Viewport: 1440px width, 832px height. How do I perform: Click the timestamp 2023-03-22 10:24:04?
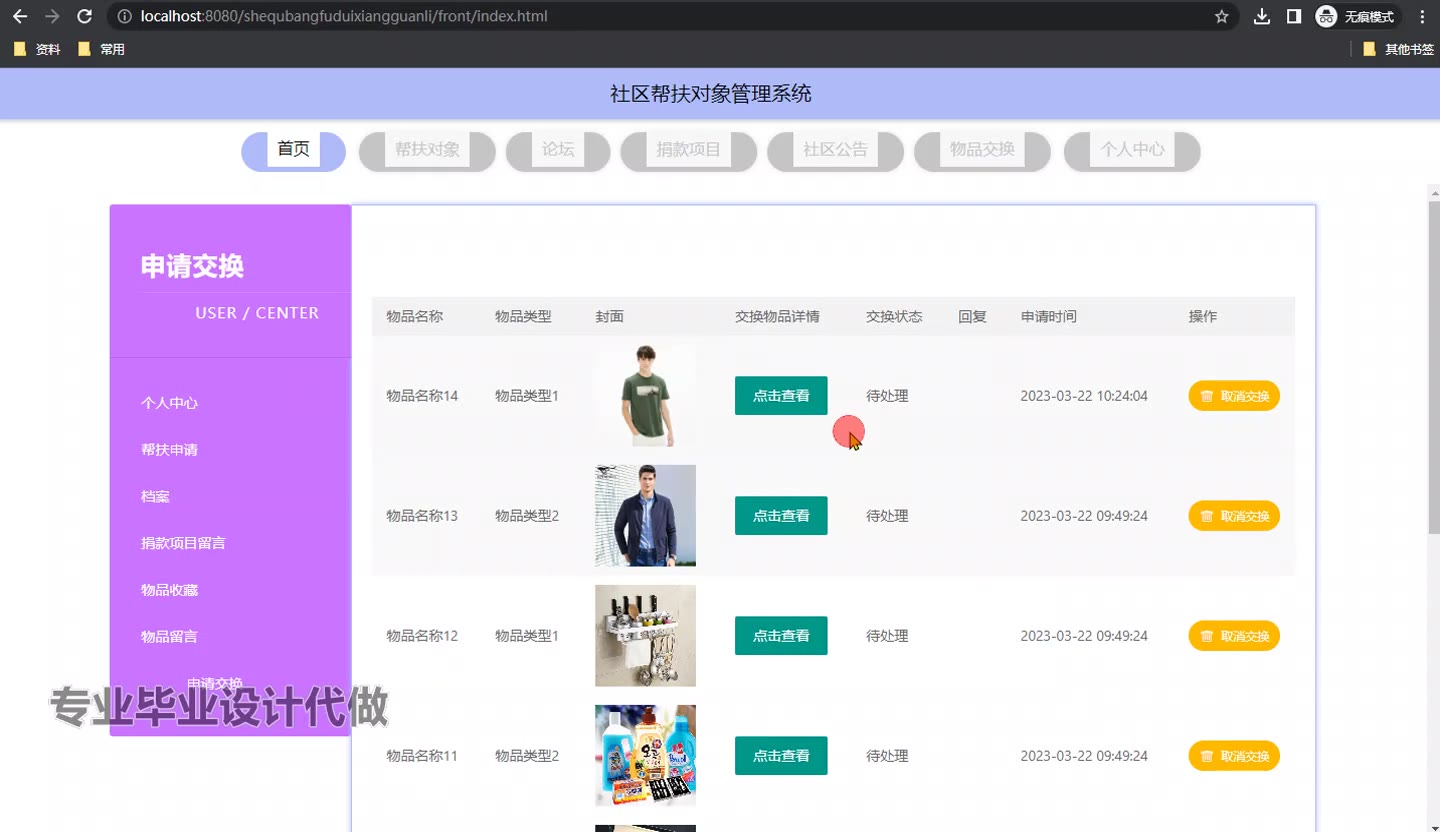(1084, 396)
